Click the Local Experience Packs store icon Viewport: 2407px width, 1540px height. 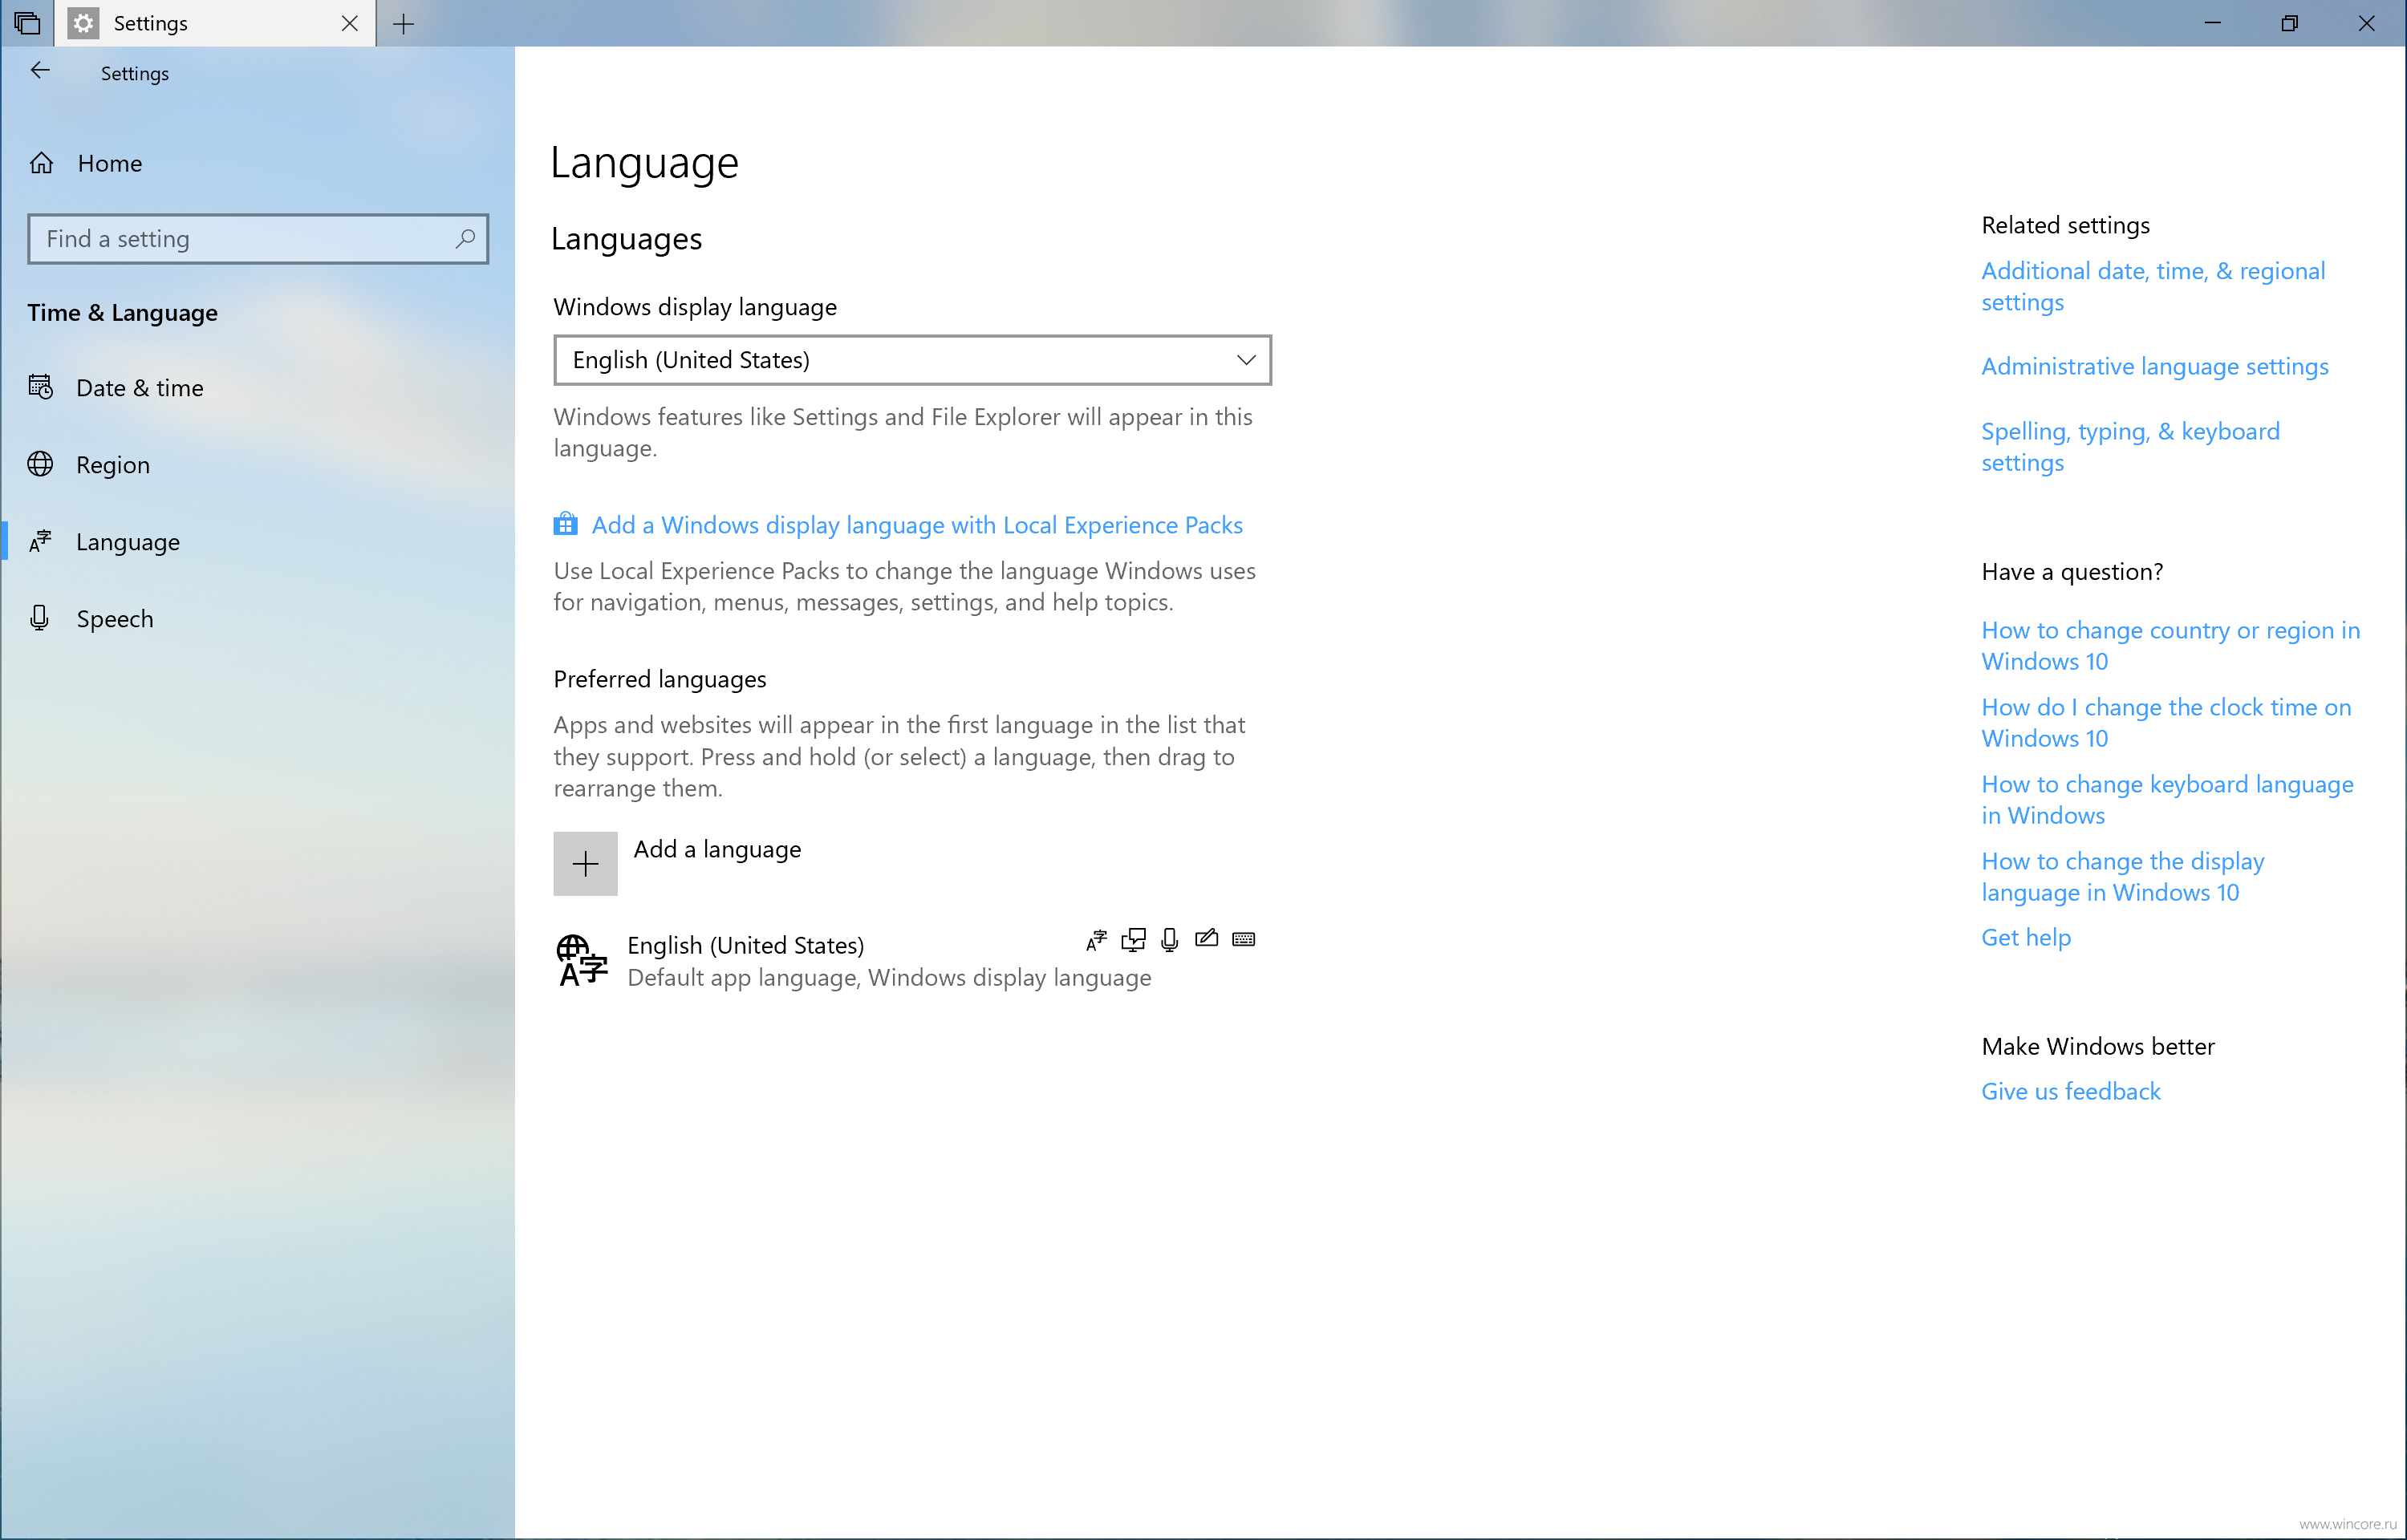pyautogui.click(x=566, y=524)
